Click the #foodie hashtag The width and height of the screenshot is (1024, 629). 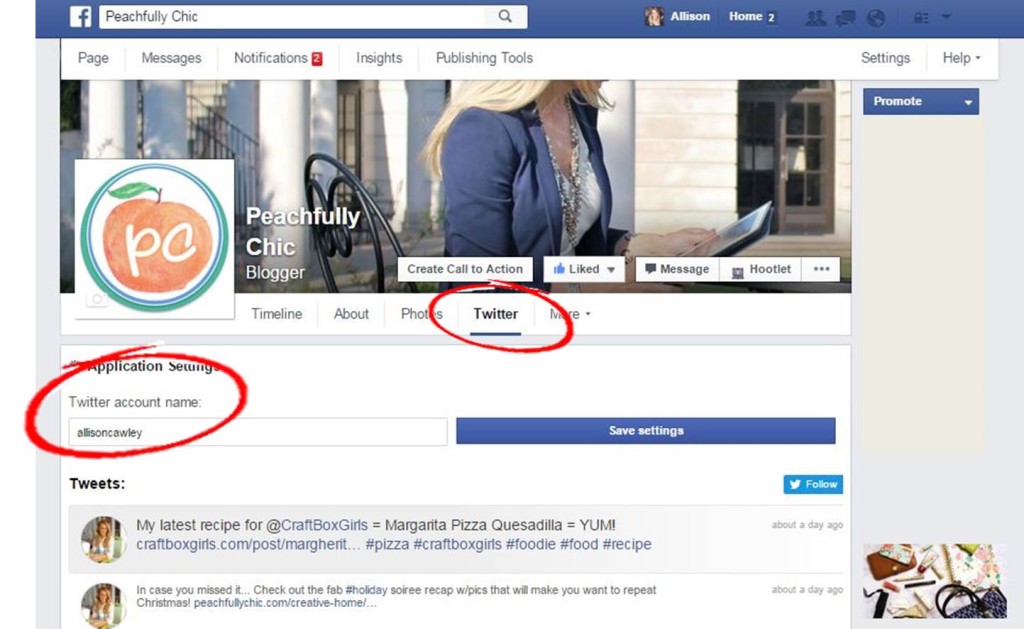click(530, 544)
